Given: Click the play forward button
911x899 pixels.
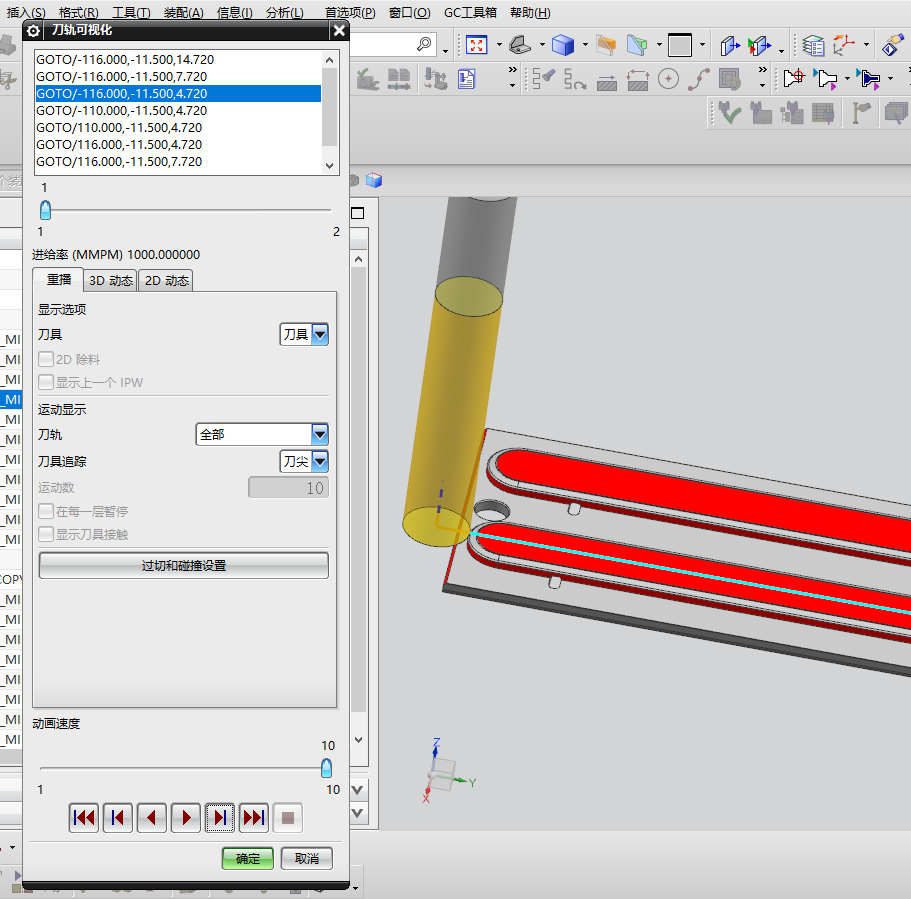Looking at the screenshot, I should pos(186,818).
